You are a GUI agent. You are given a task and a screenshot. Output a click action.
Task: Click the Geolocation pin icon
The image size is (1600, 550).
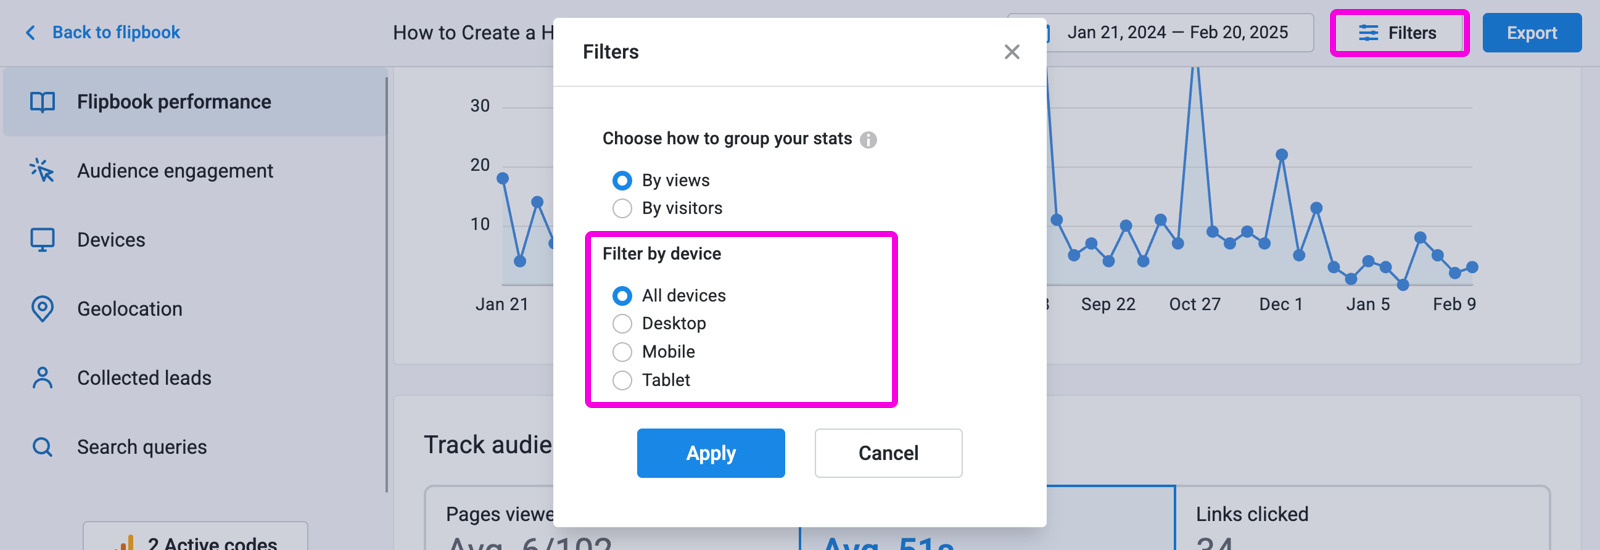(42, 309)
